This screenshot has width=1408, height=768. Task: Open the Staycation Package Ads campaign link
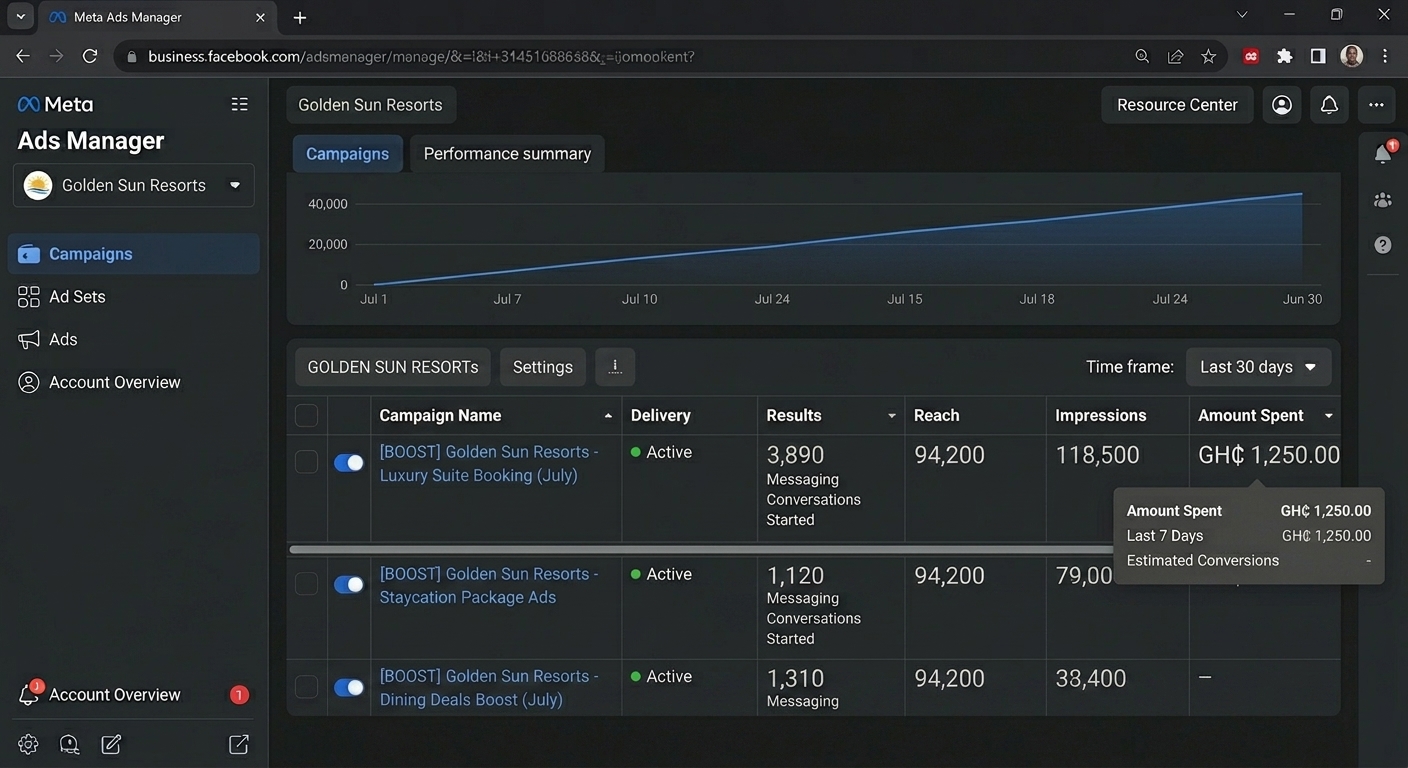pyautogui.click(x=489, y=586)
